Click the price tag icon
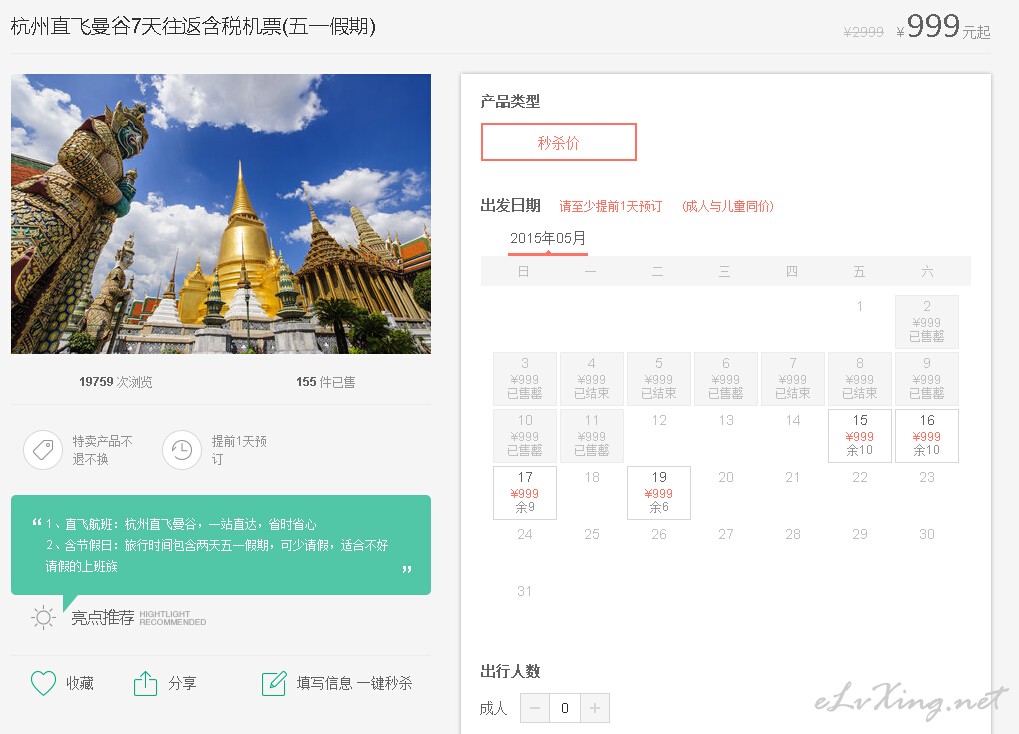Screen dimensions: 1019x734 pyautogui.click(x=43, y=450)
